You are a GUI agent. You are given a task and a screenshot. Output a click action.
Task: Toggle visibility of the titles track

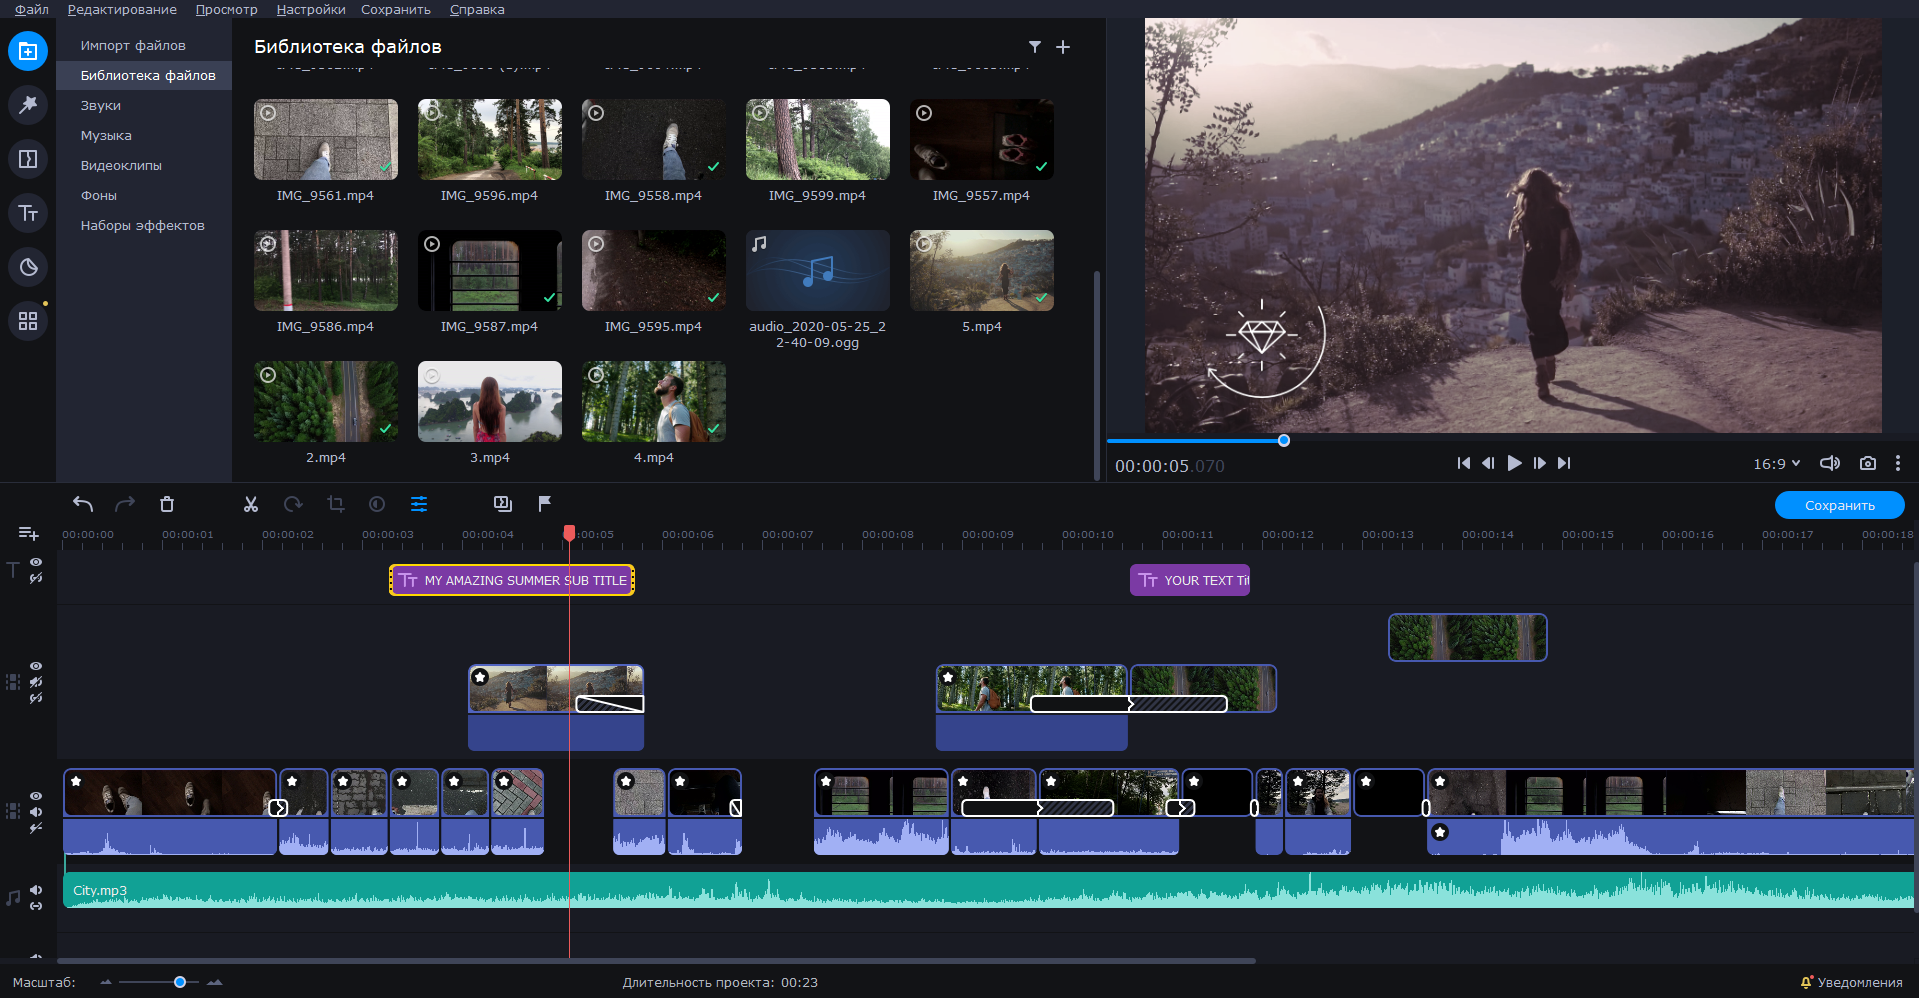coord(36,562)
